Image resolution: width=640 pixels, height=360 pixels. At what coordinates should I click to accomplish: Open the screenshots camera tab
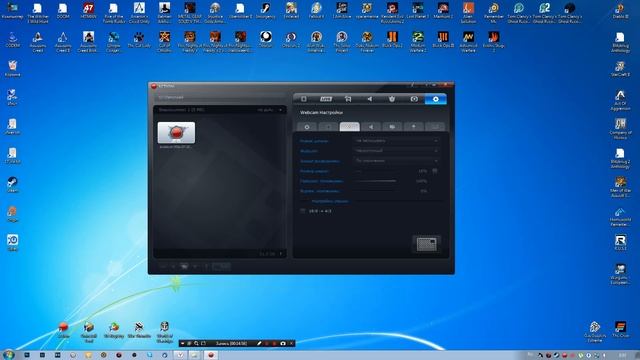pos(414,99)
